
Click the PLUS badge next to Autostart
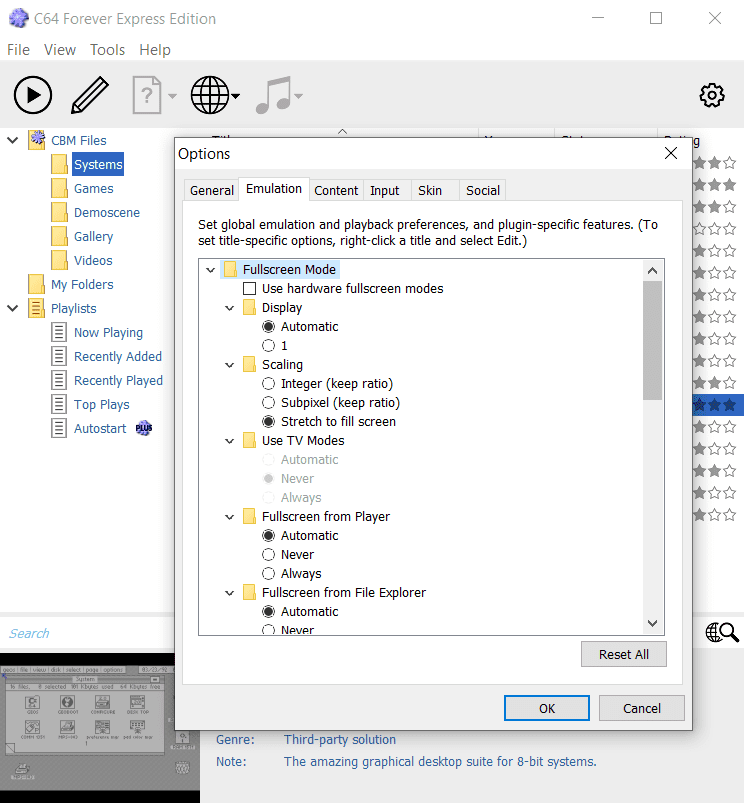click(144, 428)
